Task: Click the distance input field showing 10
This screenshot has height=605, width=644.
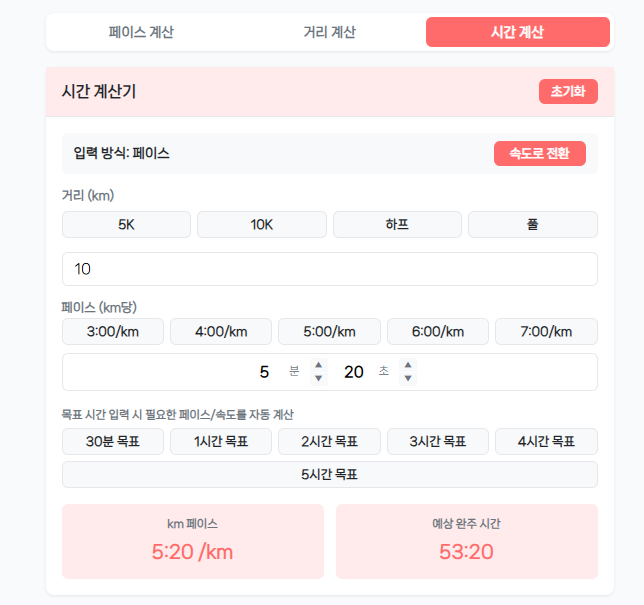Action: tap(329, 269)
